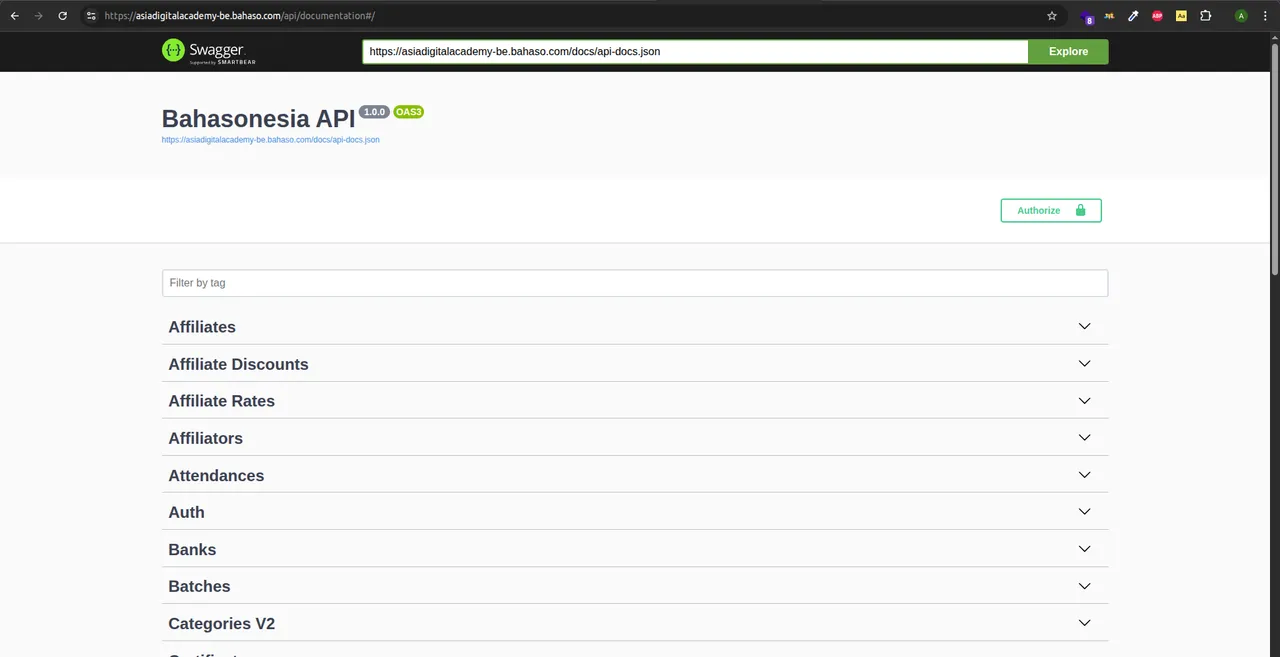Open the Attendances tag section
The image size is (1280, 657).
coord(216,475)
